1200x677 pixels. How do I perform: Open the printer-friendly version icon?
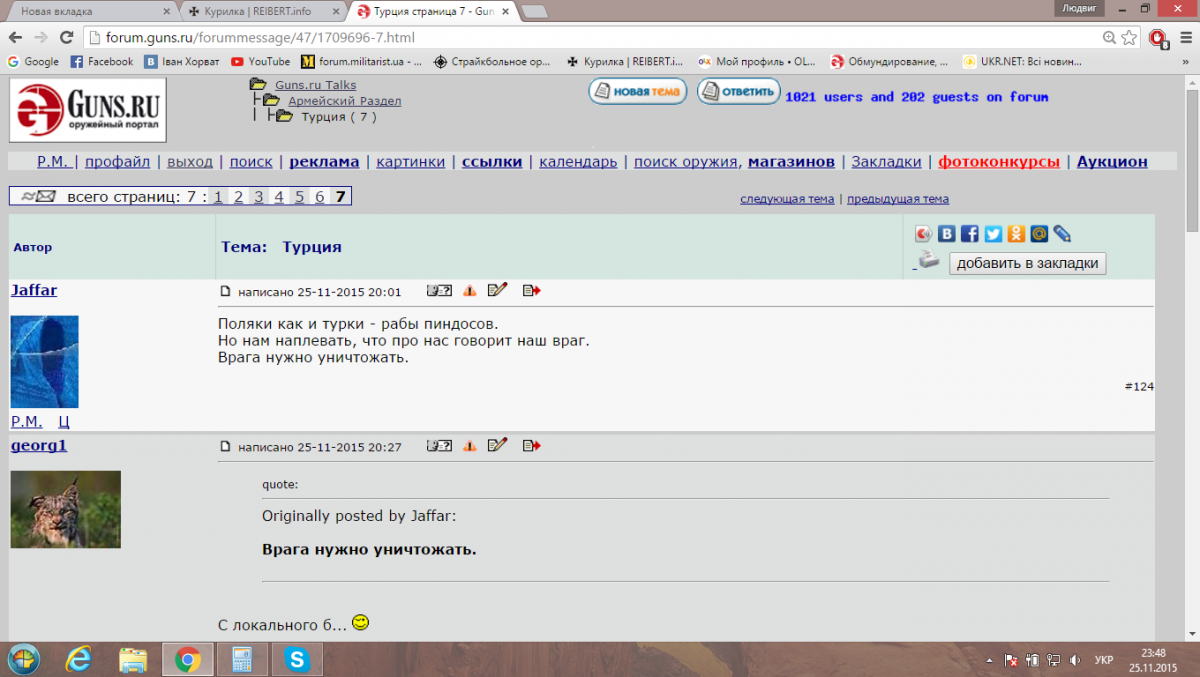[929, 261]
